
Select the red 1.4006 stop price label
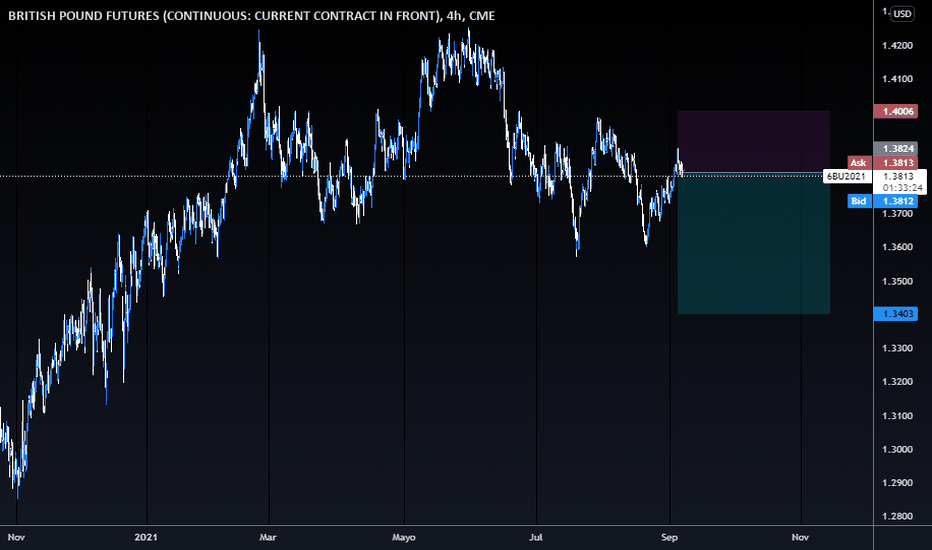click(896, 111)
